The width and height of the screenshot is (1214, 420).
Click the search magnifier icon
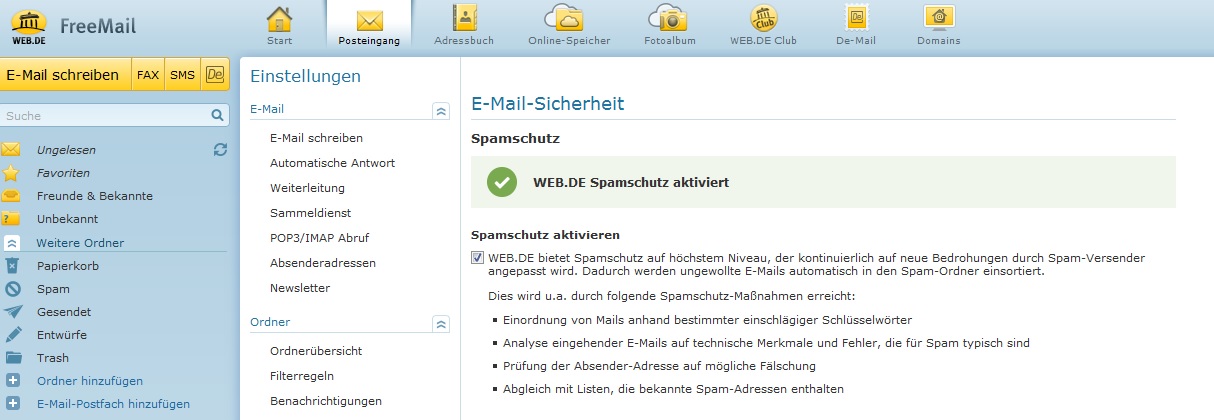click(219, 116)
